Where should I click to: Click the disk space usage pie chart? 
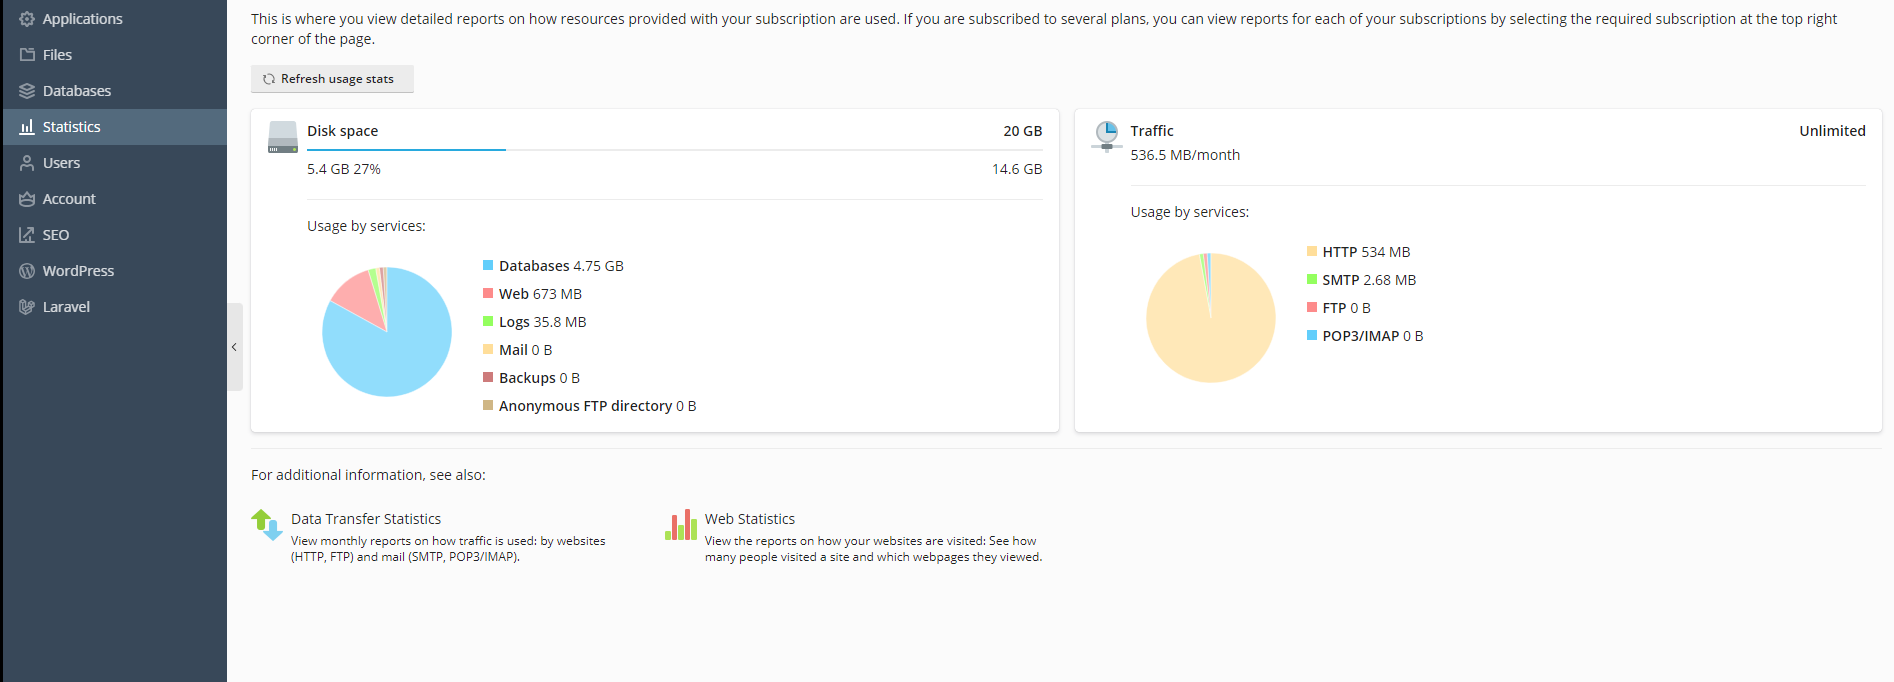(387, 332)
